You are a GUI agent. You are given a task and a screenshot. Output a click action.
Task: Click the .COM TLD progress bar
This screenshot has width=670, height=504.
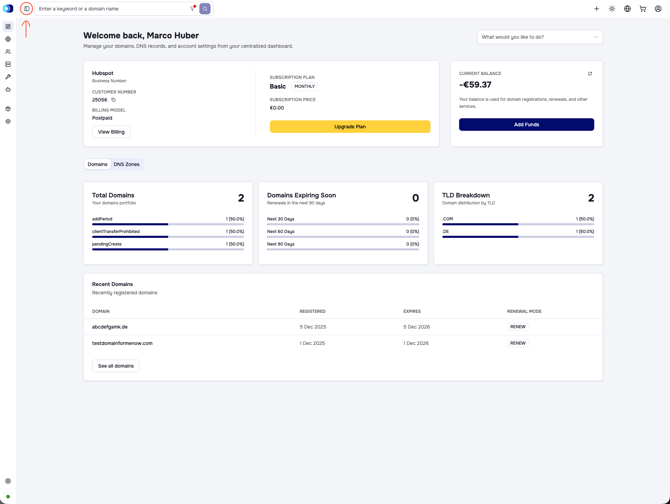tap(518, 224)
